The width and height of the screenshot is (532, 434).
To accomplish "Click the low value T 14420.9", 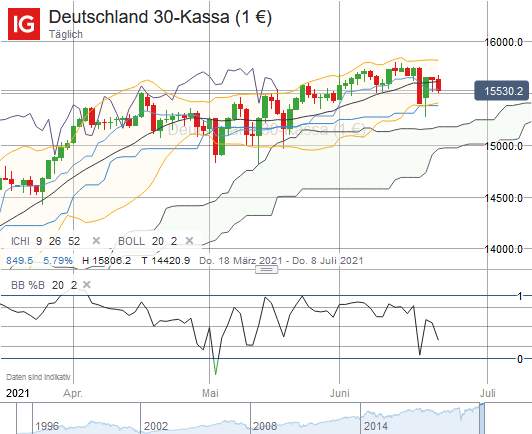I will point(166,261).
